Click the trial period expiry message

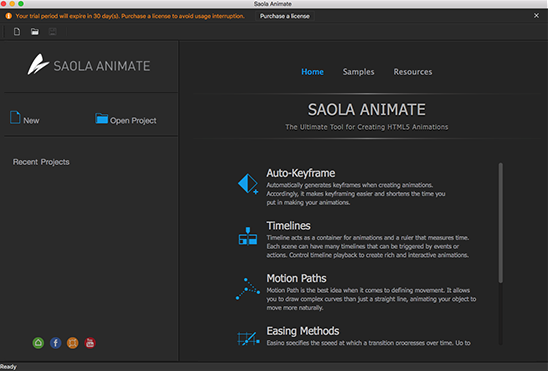130,16
